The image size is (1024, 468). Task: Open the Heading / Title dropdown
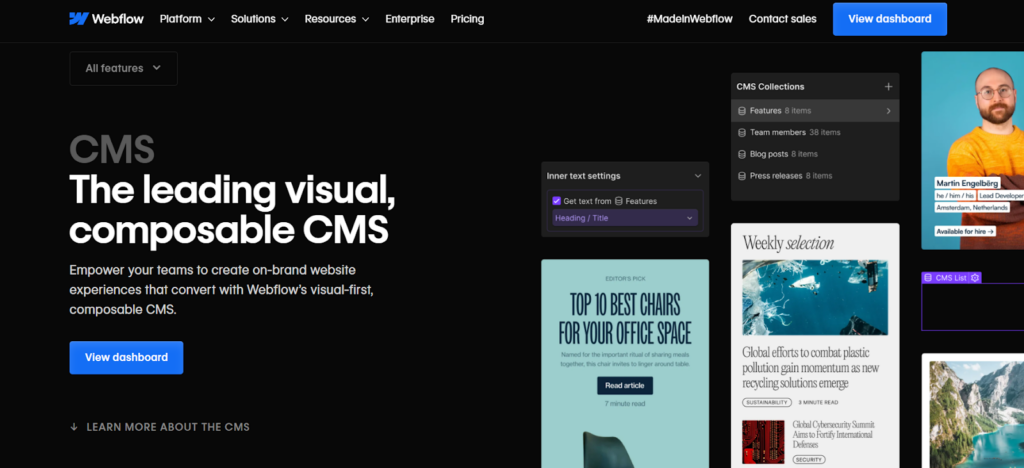625,218
